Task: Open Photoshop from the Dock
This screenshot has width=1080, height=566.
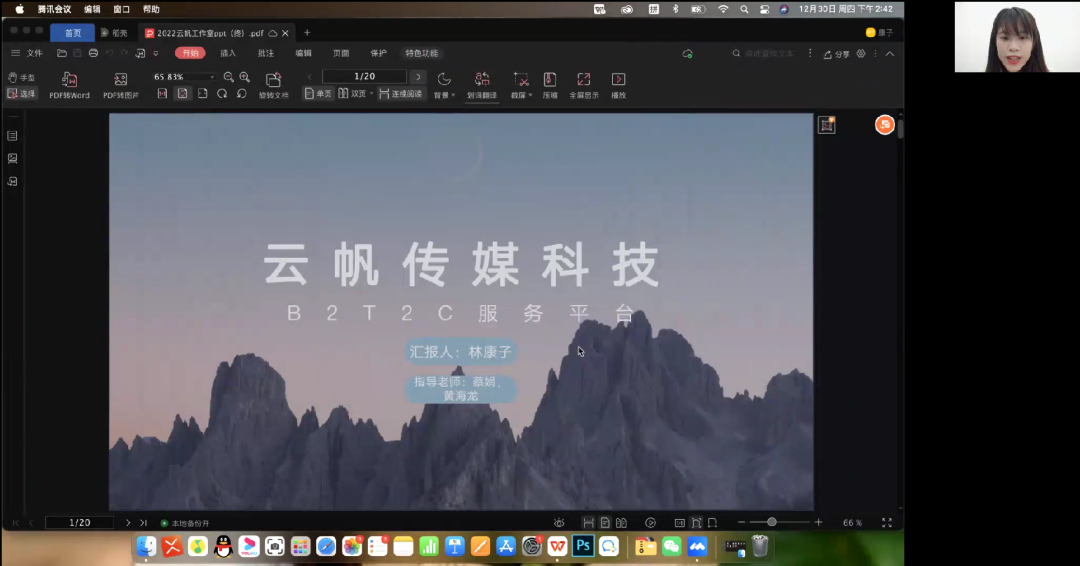Action: pyautogui.click(x=582, y=546)
